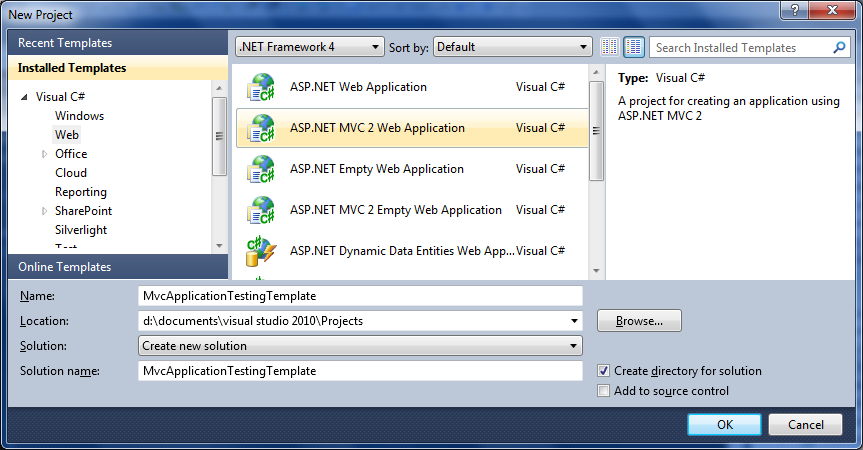Select the Office category label
The image size is (863, 450).
click(71, 154)
